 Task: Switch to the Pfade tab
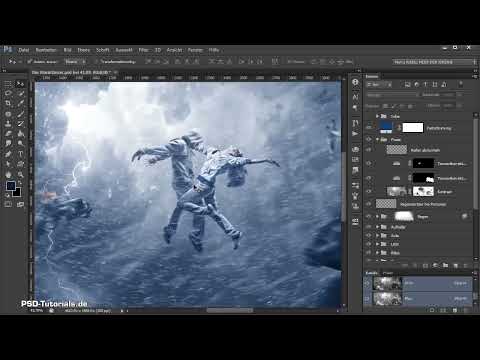pyautogui.click(x=388, y=273)
